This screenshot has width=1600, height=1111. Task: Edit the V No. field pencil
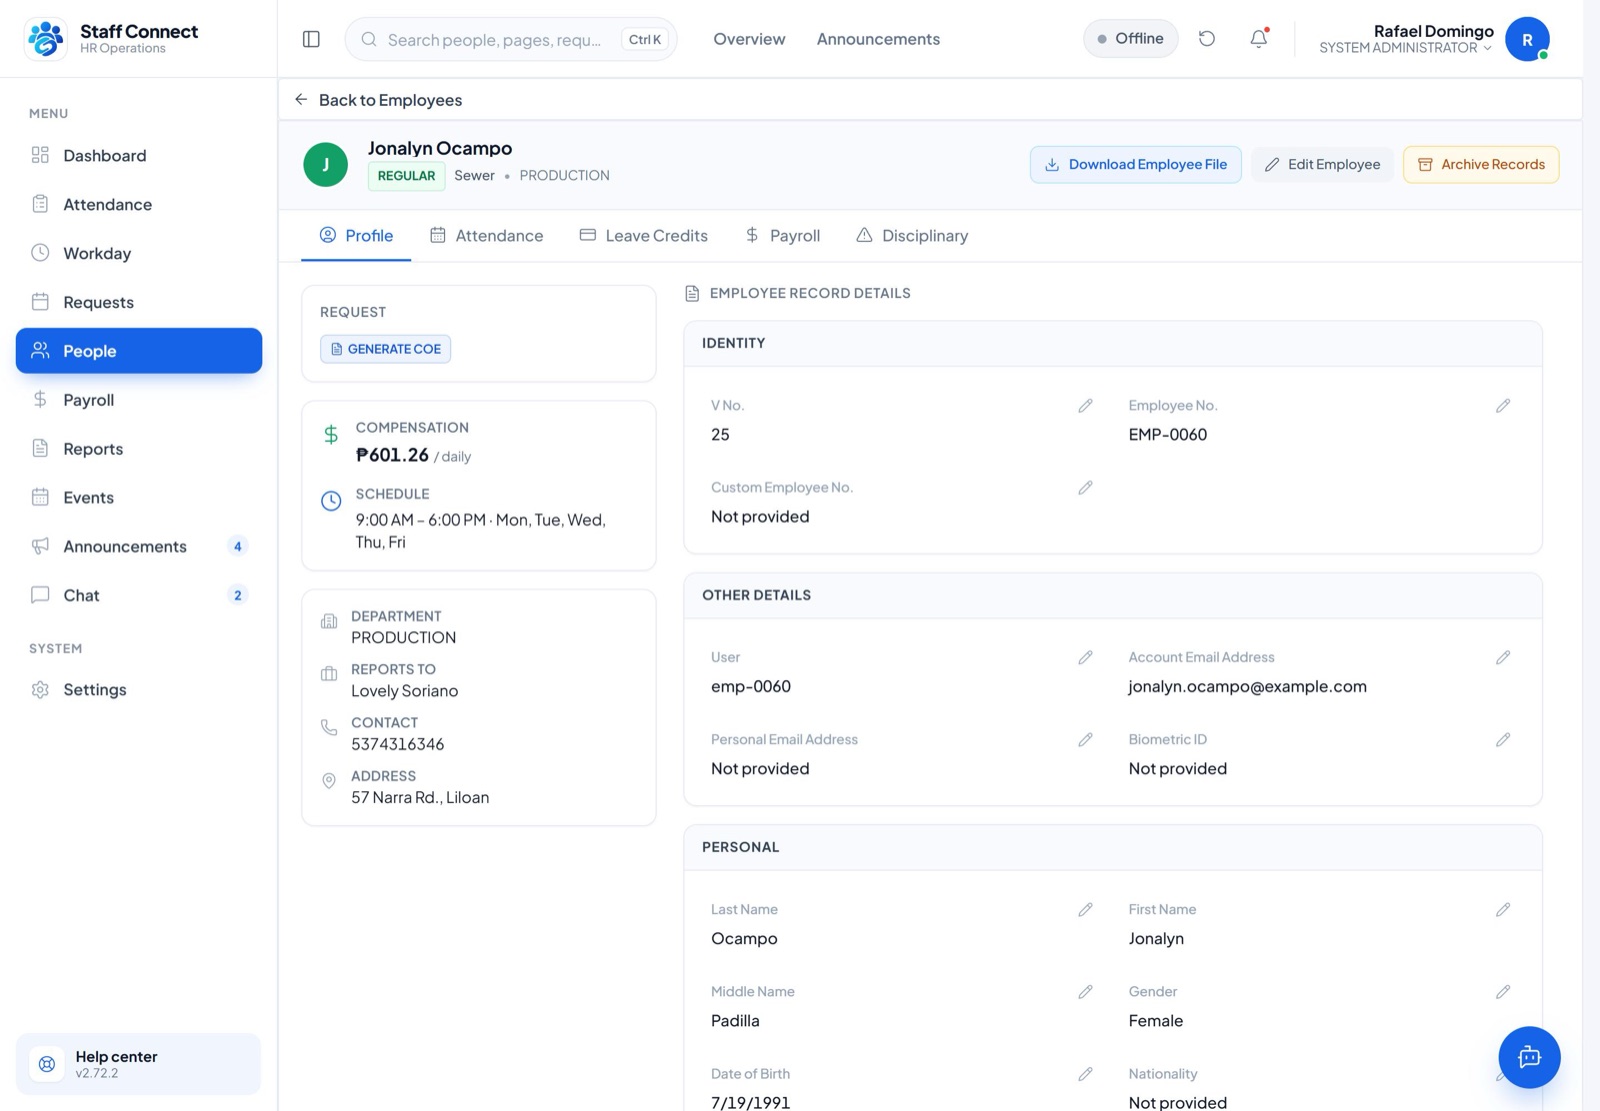pos(1085,406)
